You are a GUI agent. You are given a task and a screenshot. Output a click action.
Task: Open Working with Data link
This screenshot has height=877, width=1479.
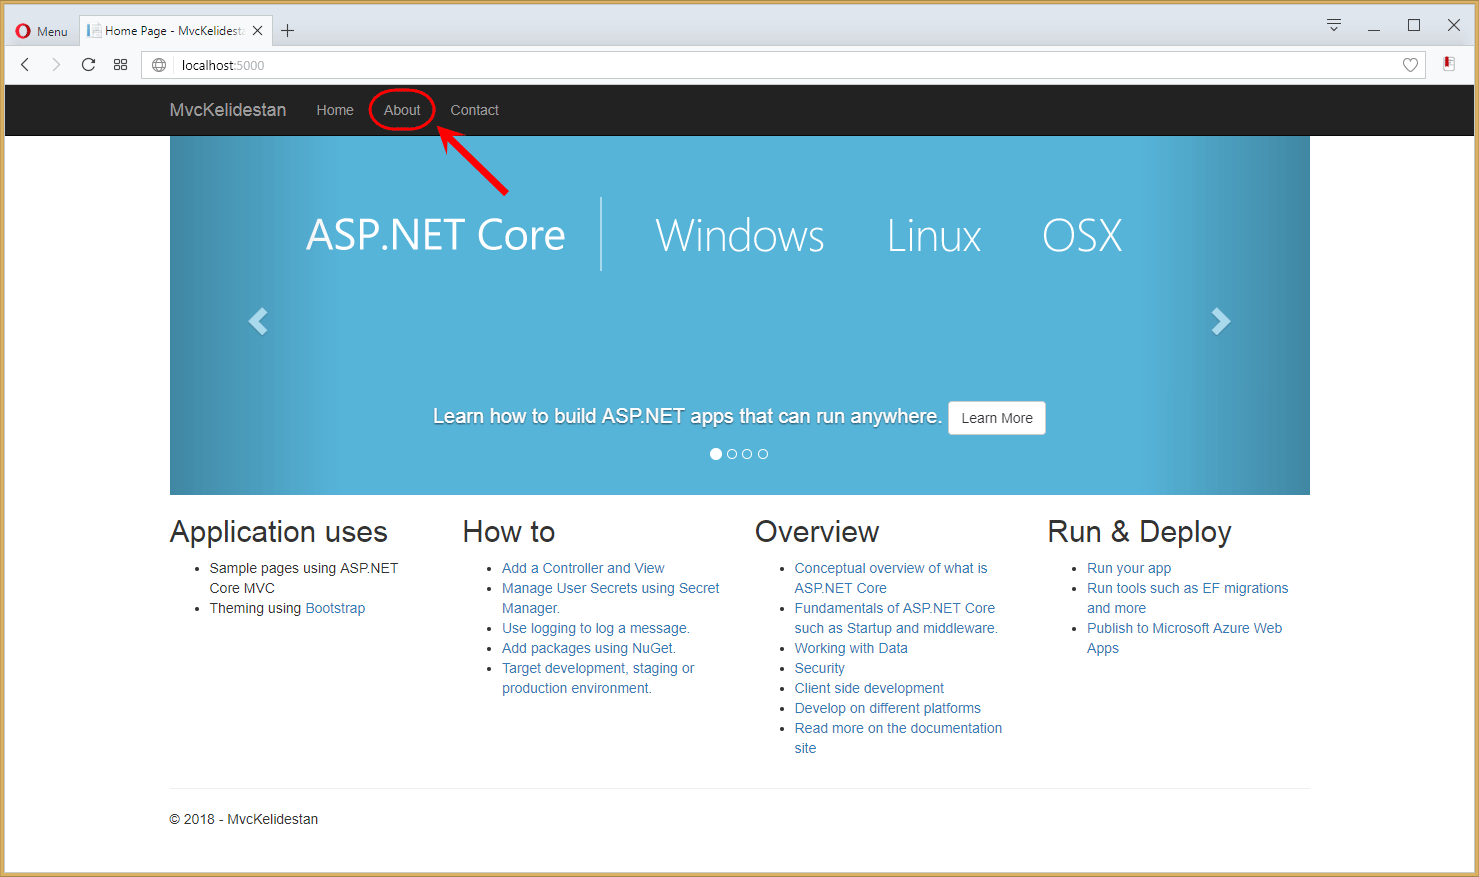point(851,648)
